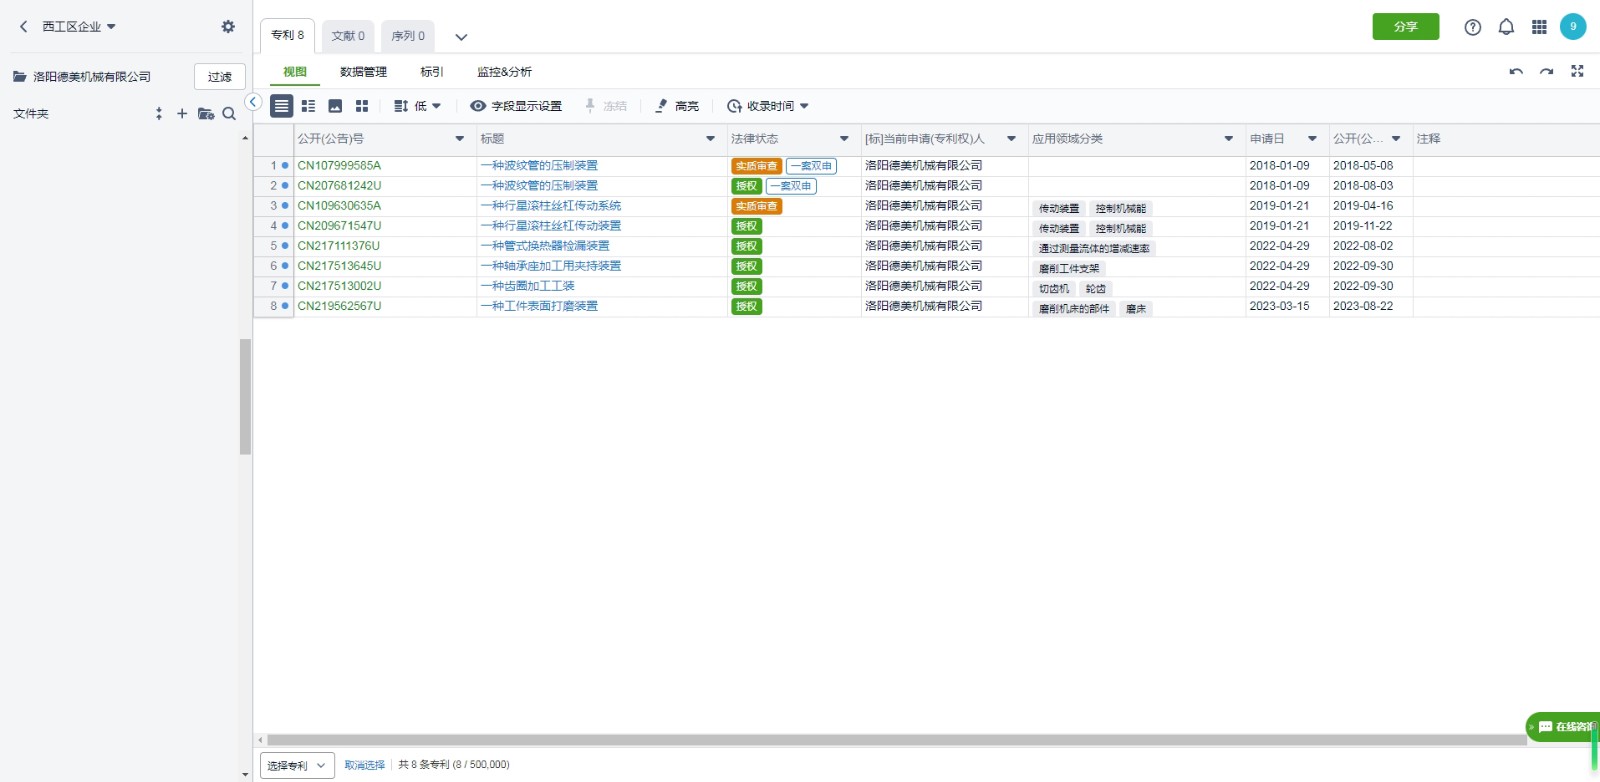
Task: Open 当前申请(专利权)人 column dropdown arrow
Action: [1011, 139]
